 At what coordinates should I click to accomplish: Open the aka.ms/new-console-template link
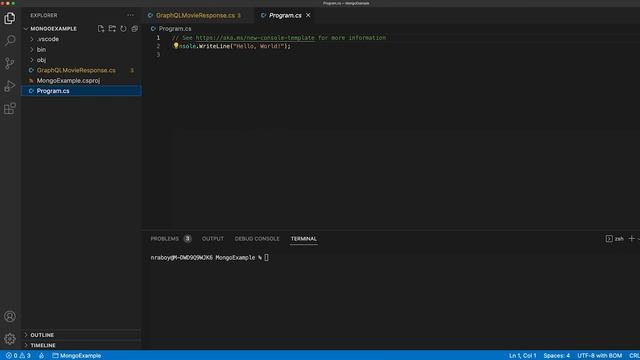coord(255,38)
